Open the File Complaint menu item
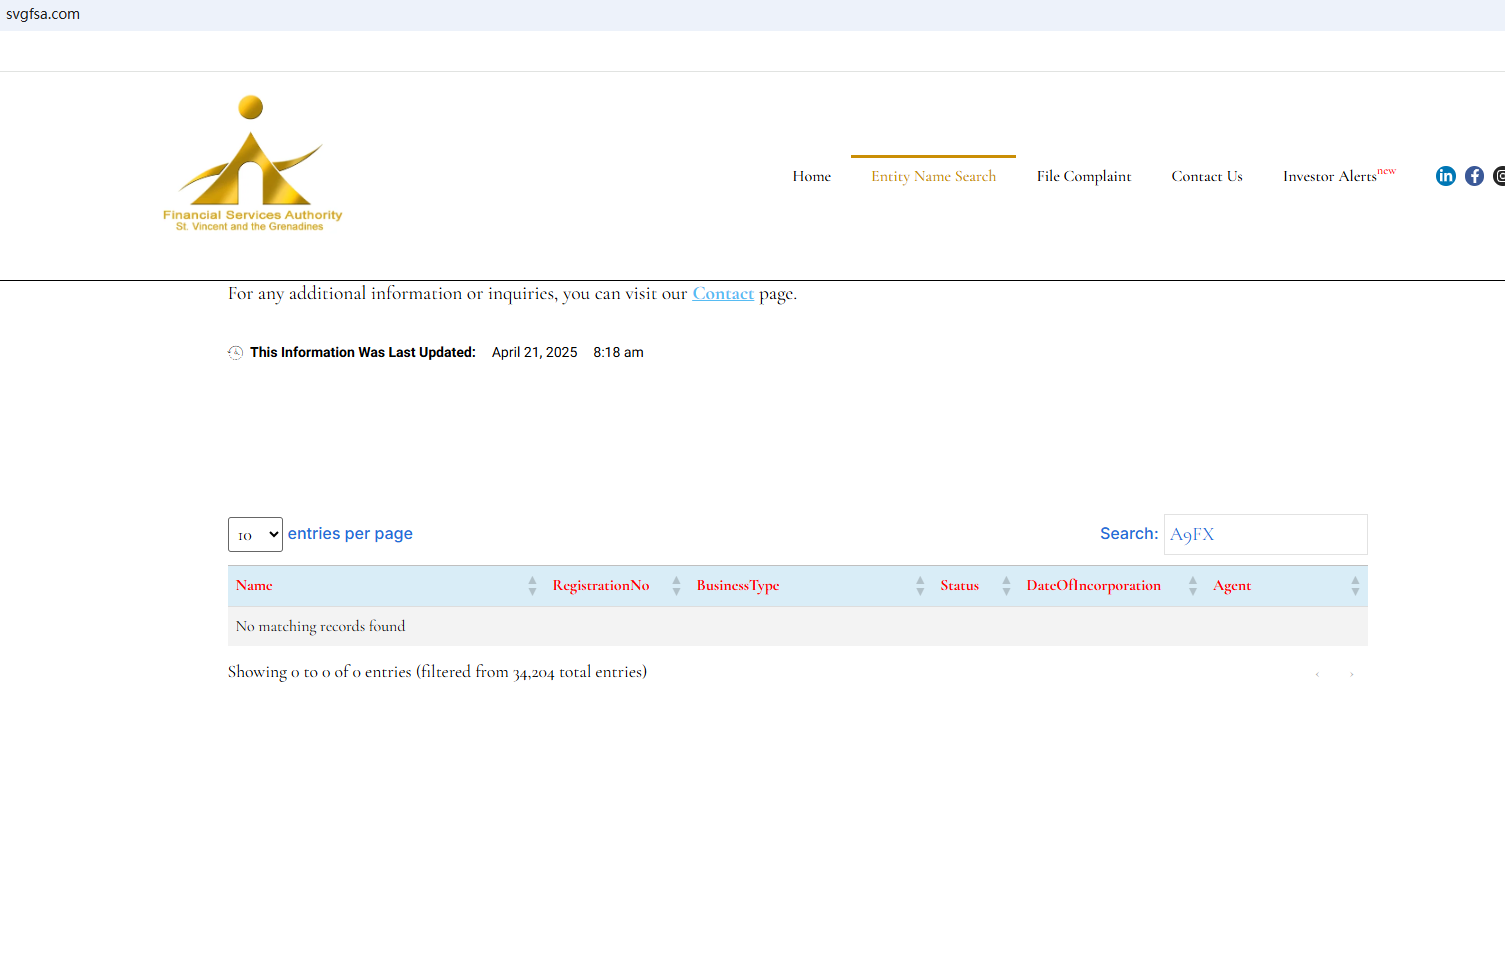 pyautogui.click(x=1084, y=176)
